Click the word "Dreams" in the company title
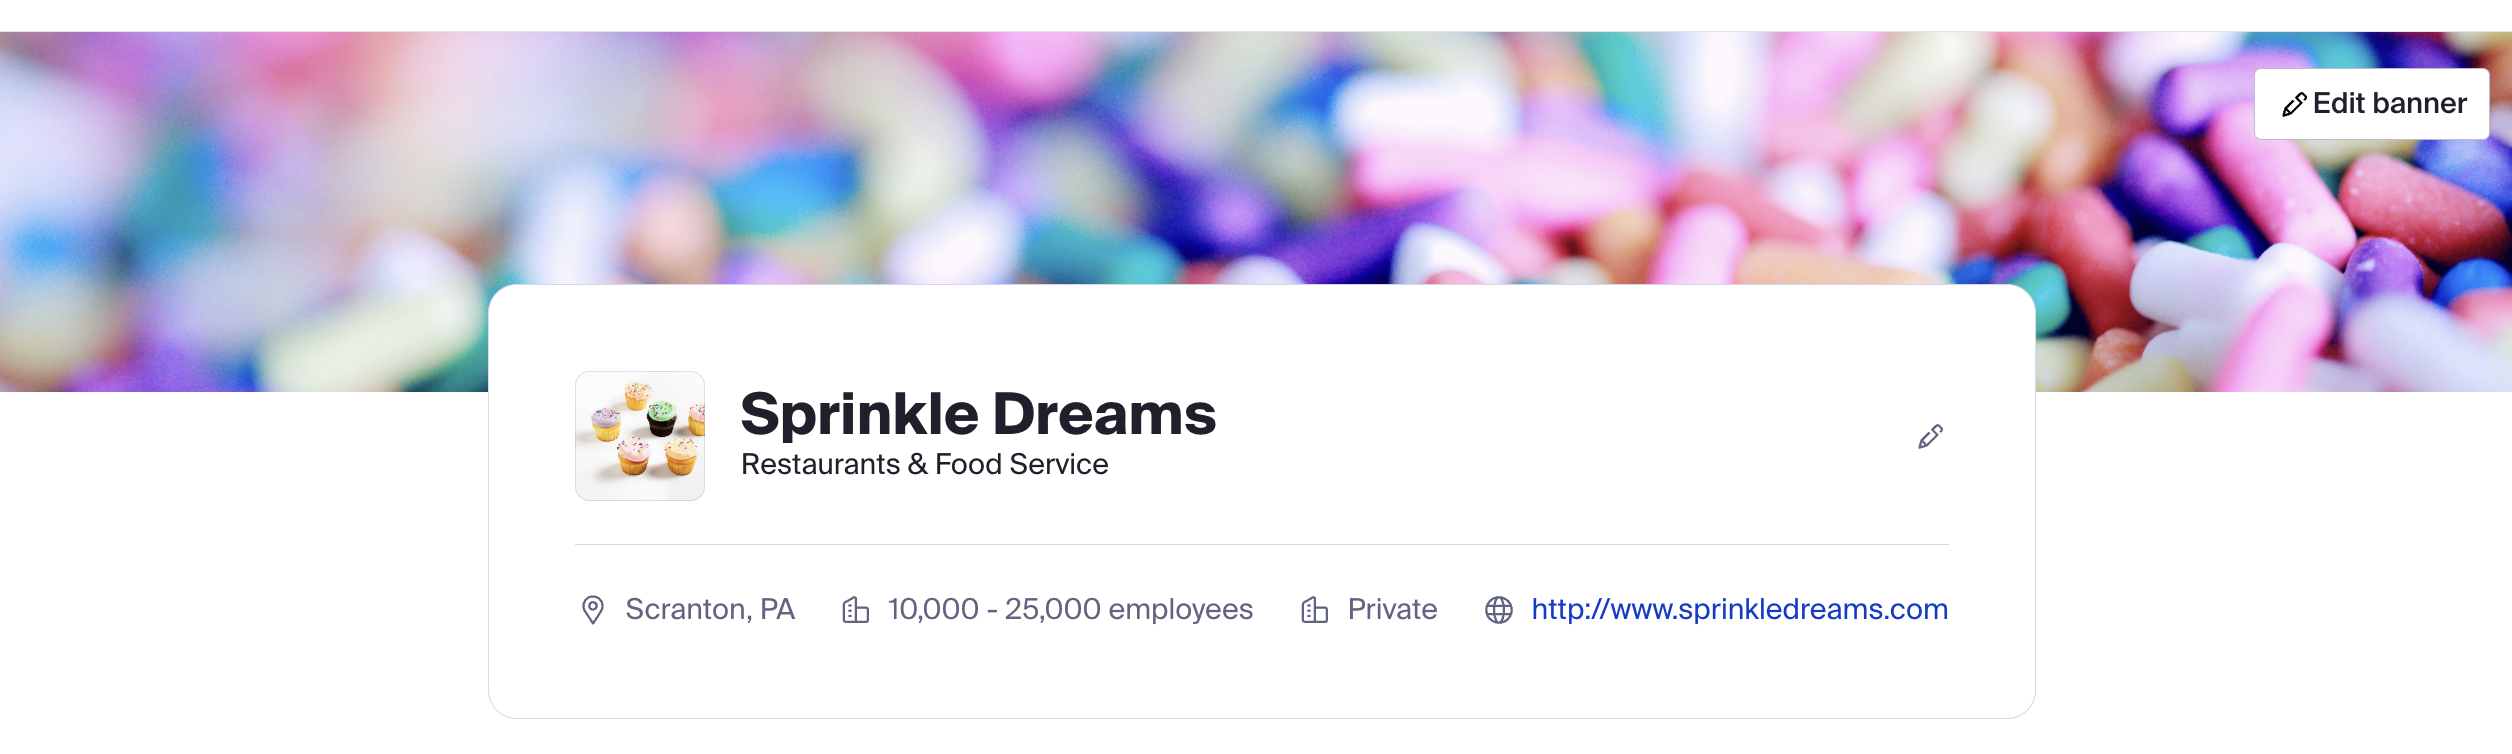2512x754 pixels. point(1104,414)
